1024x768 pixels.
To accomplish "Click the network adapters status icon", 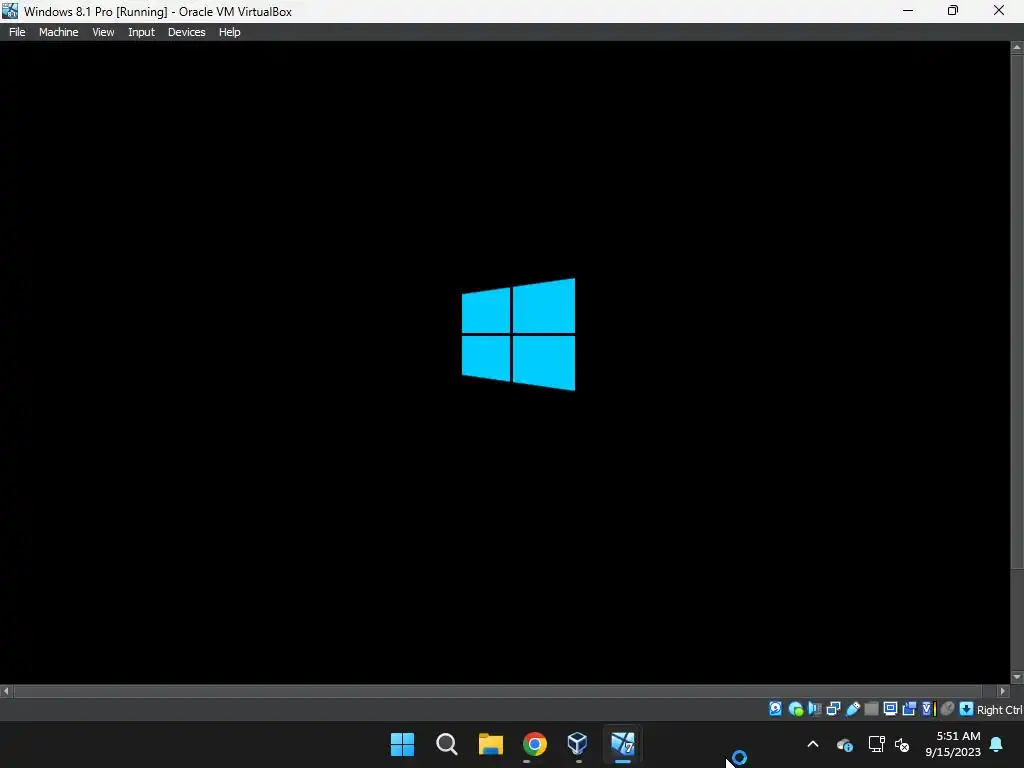I will point(833,709).
